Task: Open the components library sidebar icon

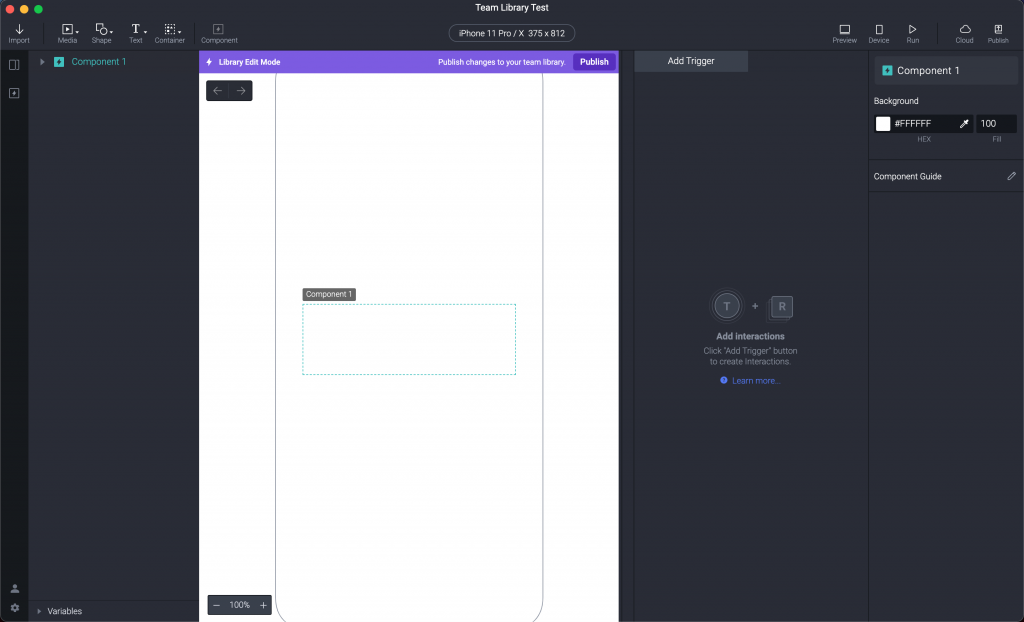Action: pos(14,93)
